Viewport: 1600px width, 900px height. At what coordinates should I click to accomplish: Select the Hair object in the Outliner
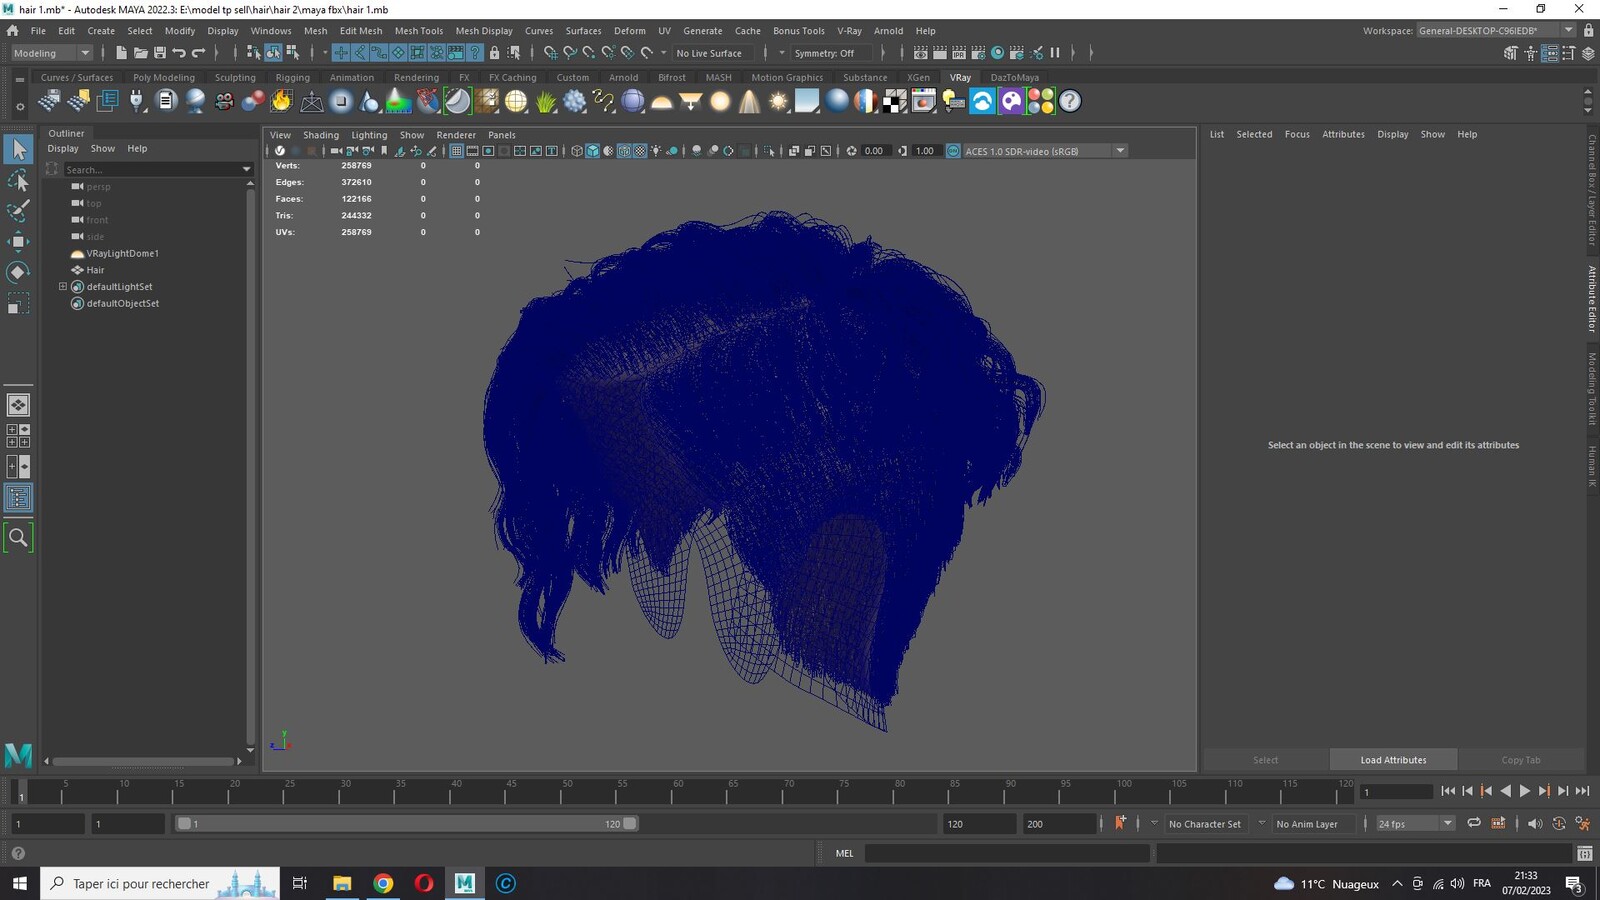95,270
